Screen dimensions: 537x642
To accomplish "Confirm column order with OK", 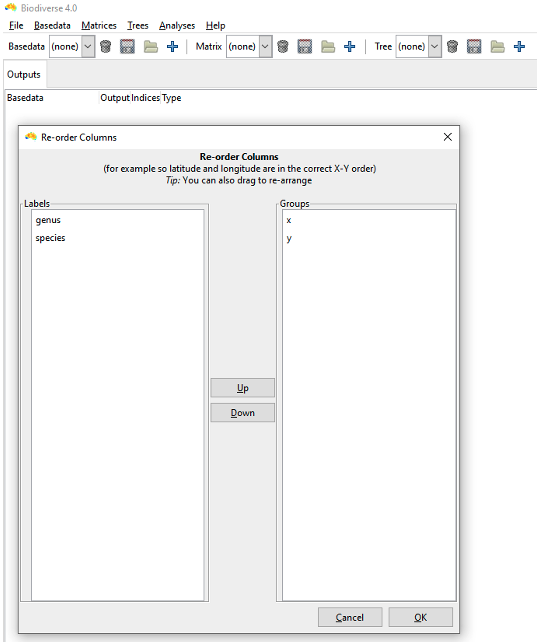I will click(420, 617).
